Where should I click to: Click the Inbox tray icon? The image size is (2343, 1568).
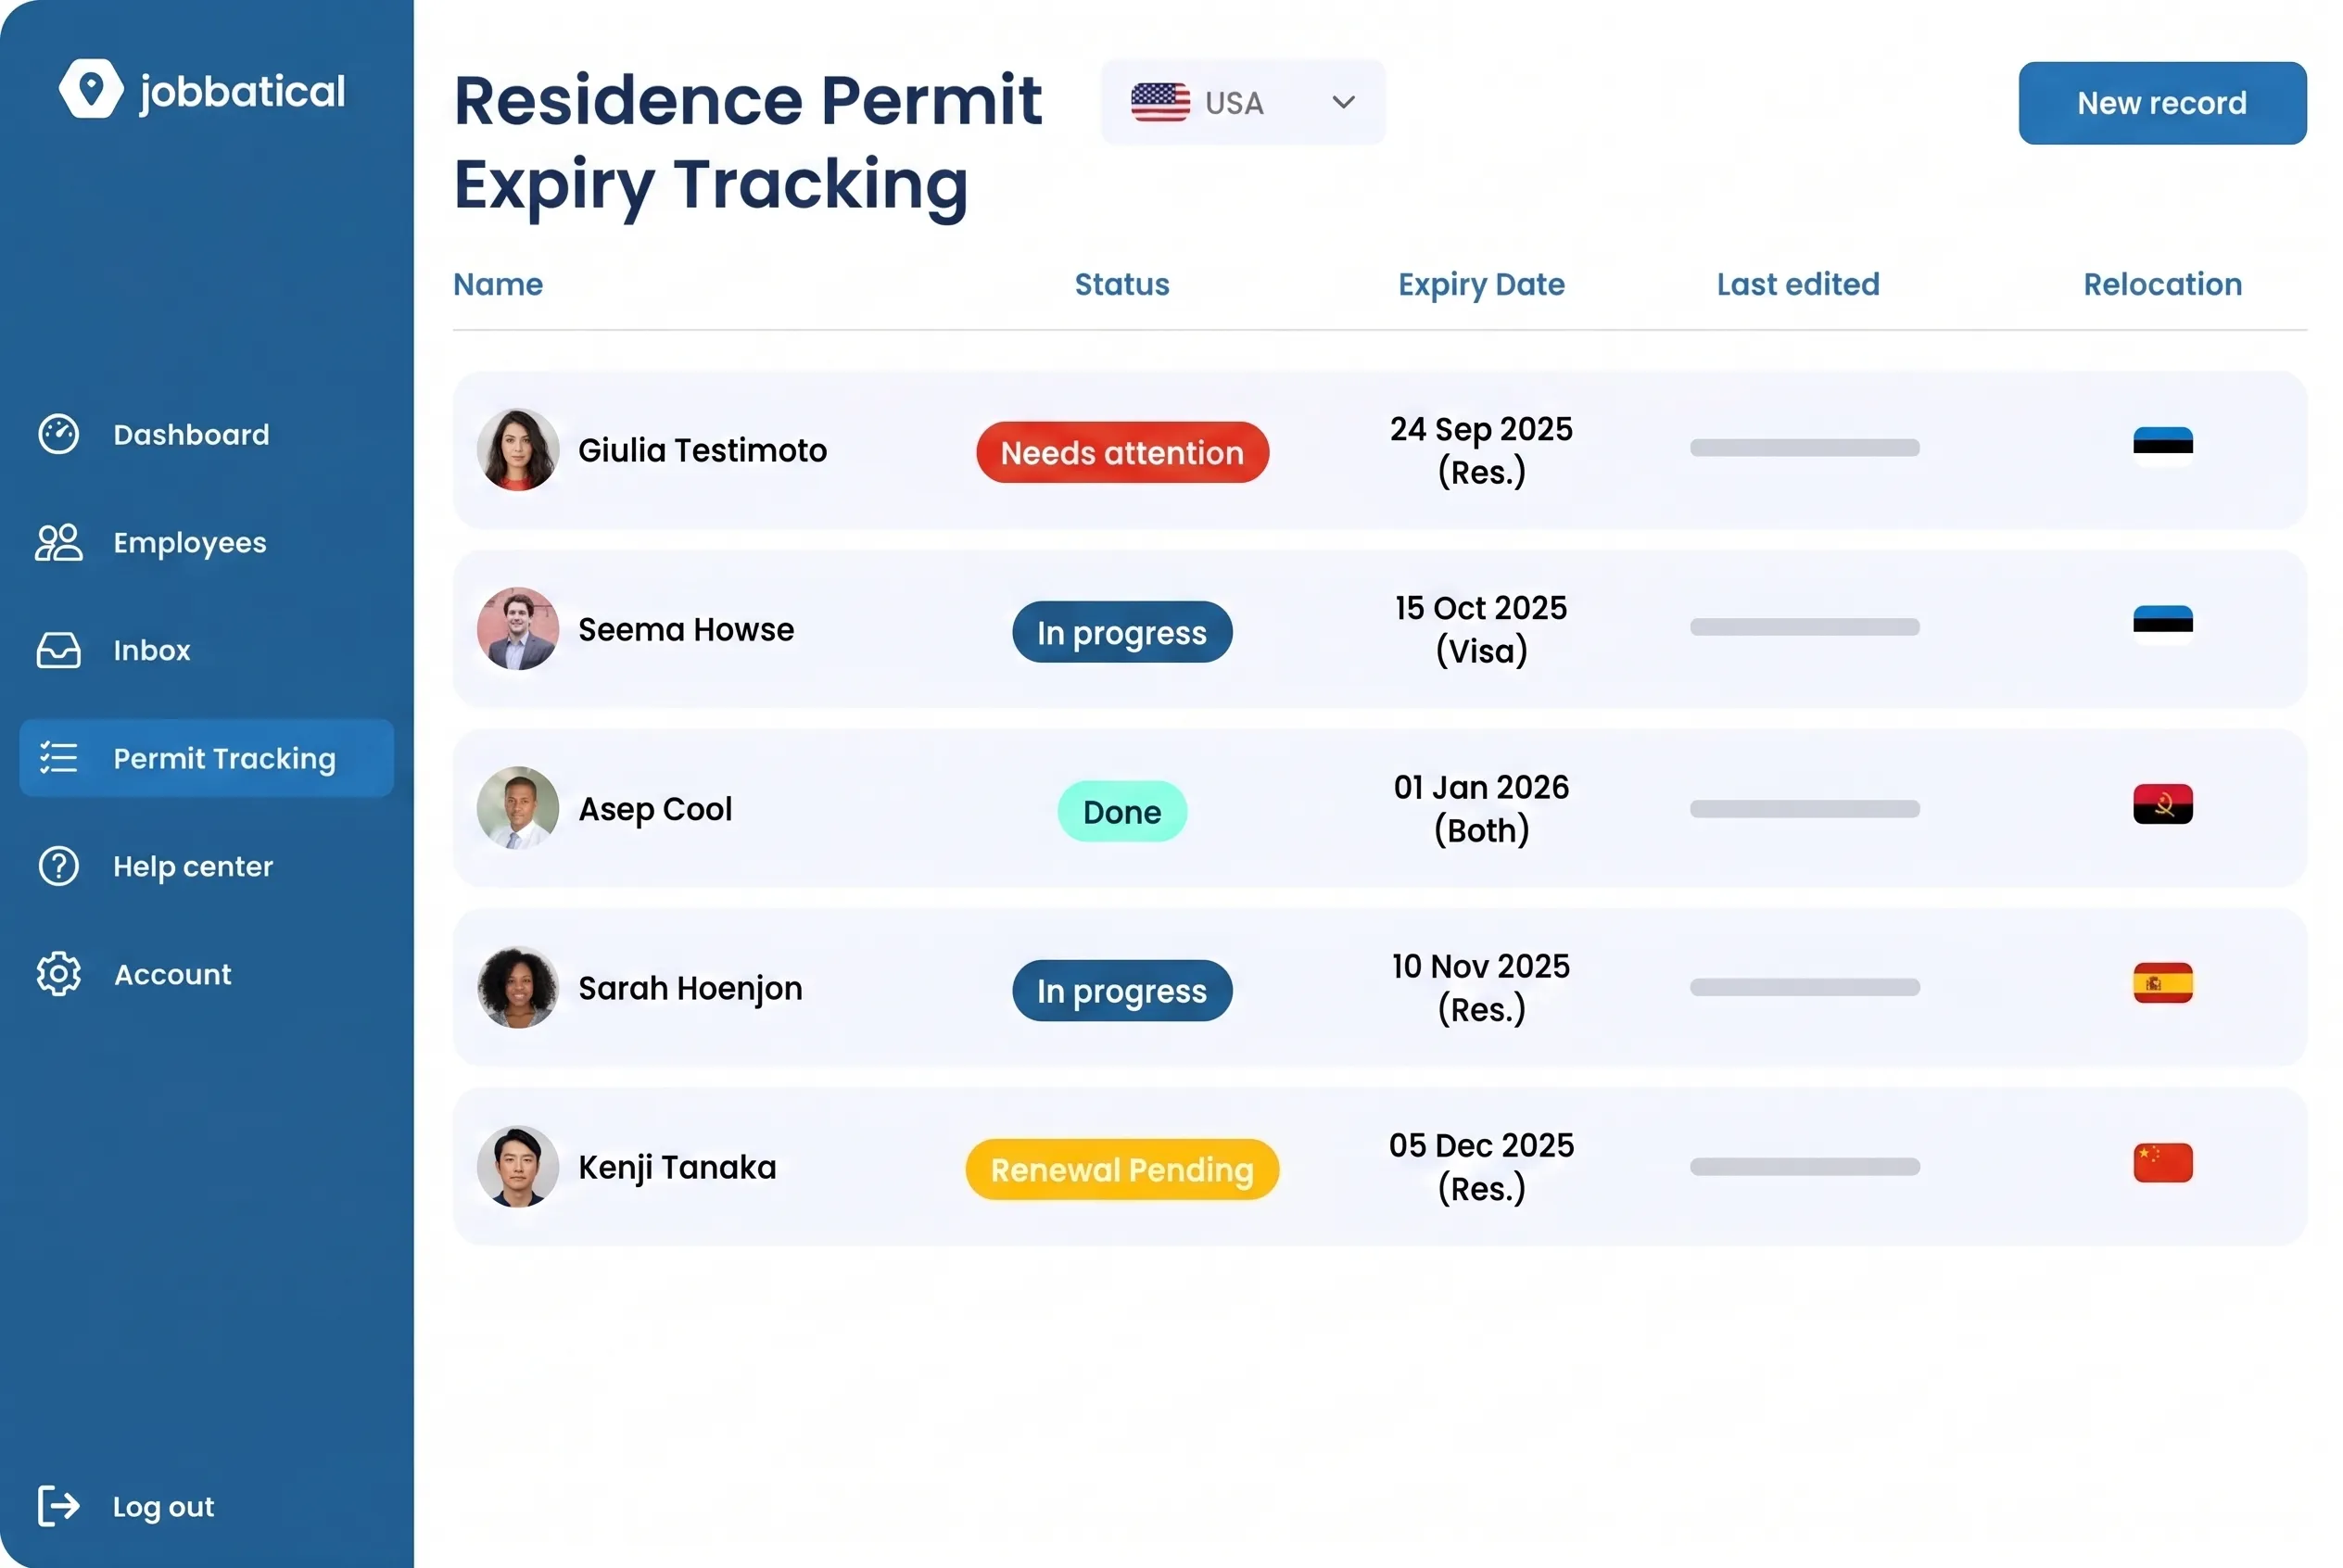pos(58,650)
